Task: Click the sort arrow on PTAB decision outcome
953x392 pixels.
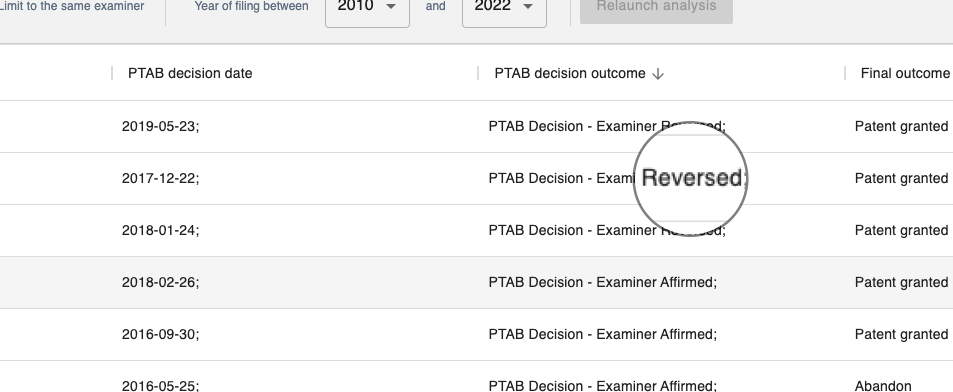Action: pos(658,74)
